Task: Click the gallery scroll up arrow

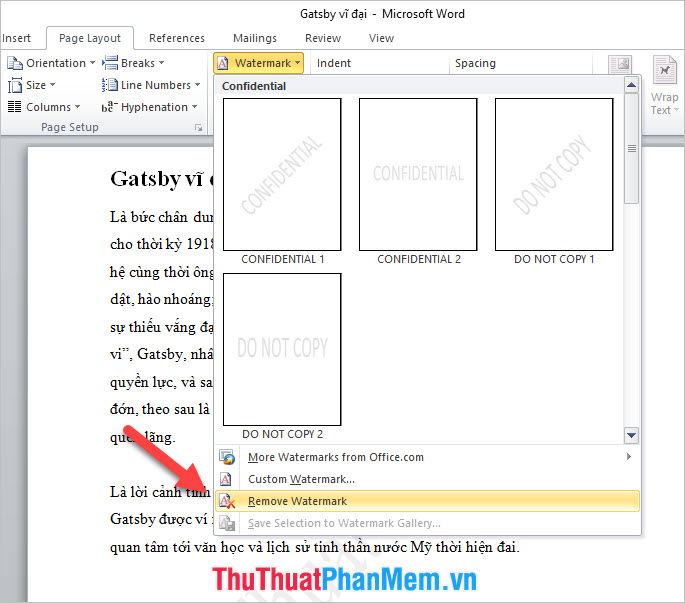Action: 631,85
